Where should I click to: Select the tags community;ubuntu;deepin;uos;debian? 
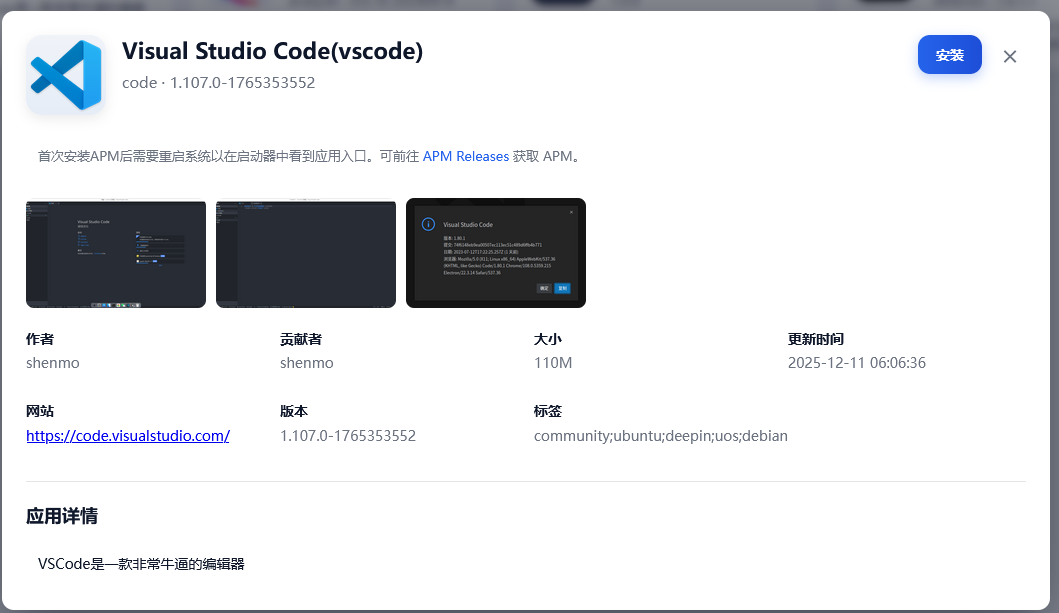click(x=661, y=436)
